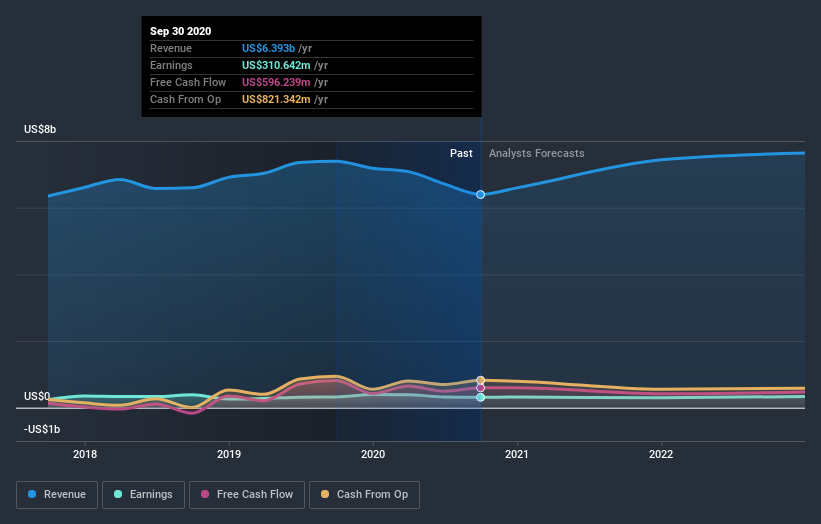Click the Past label on chart
821x524 pixels.
pyautogui.click(x=461, y=153)
